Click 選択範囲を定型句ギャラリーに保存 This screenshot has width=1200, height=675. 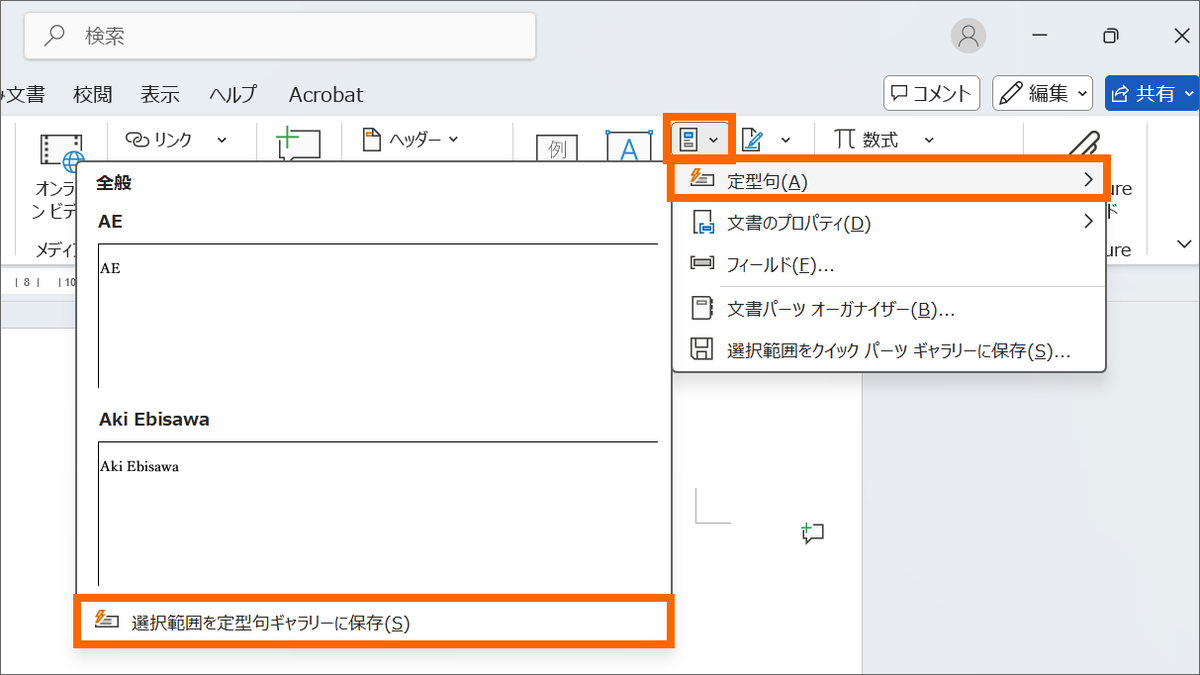[x=370, y=622]
